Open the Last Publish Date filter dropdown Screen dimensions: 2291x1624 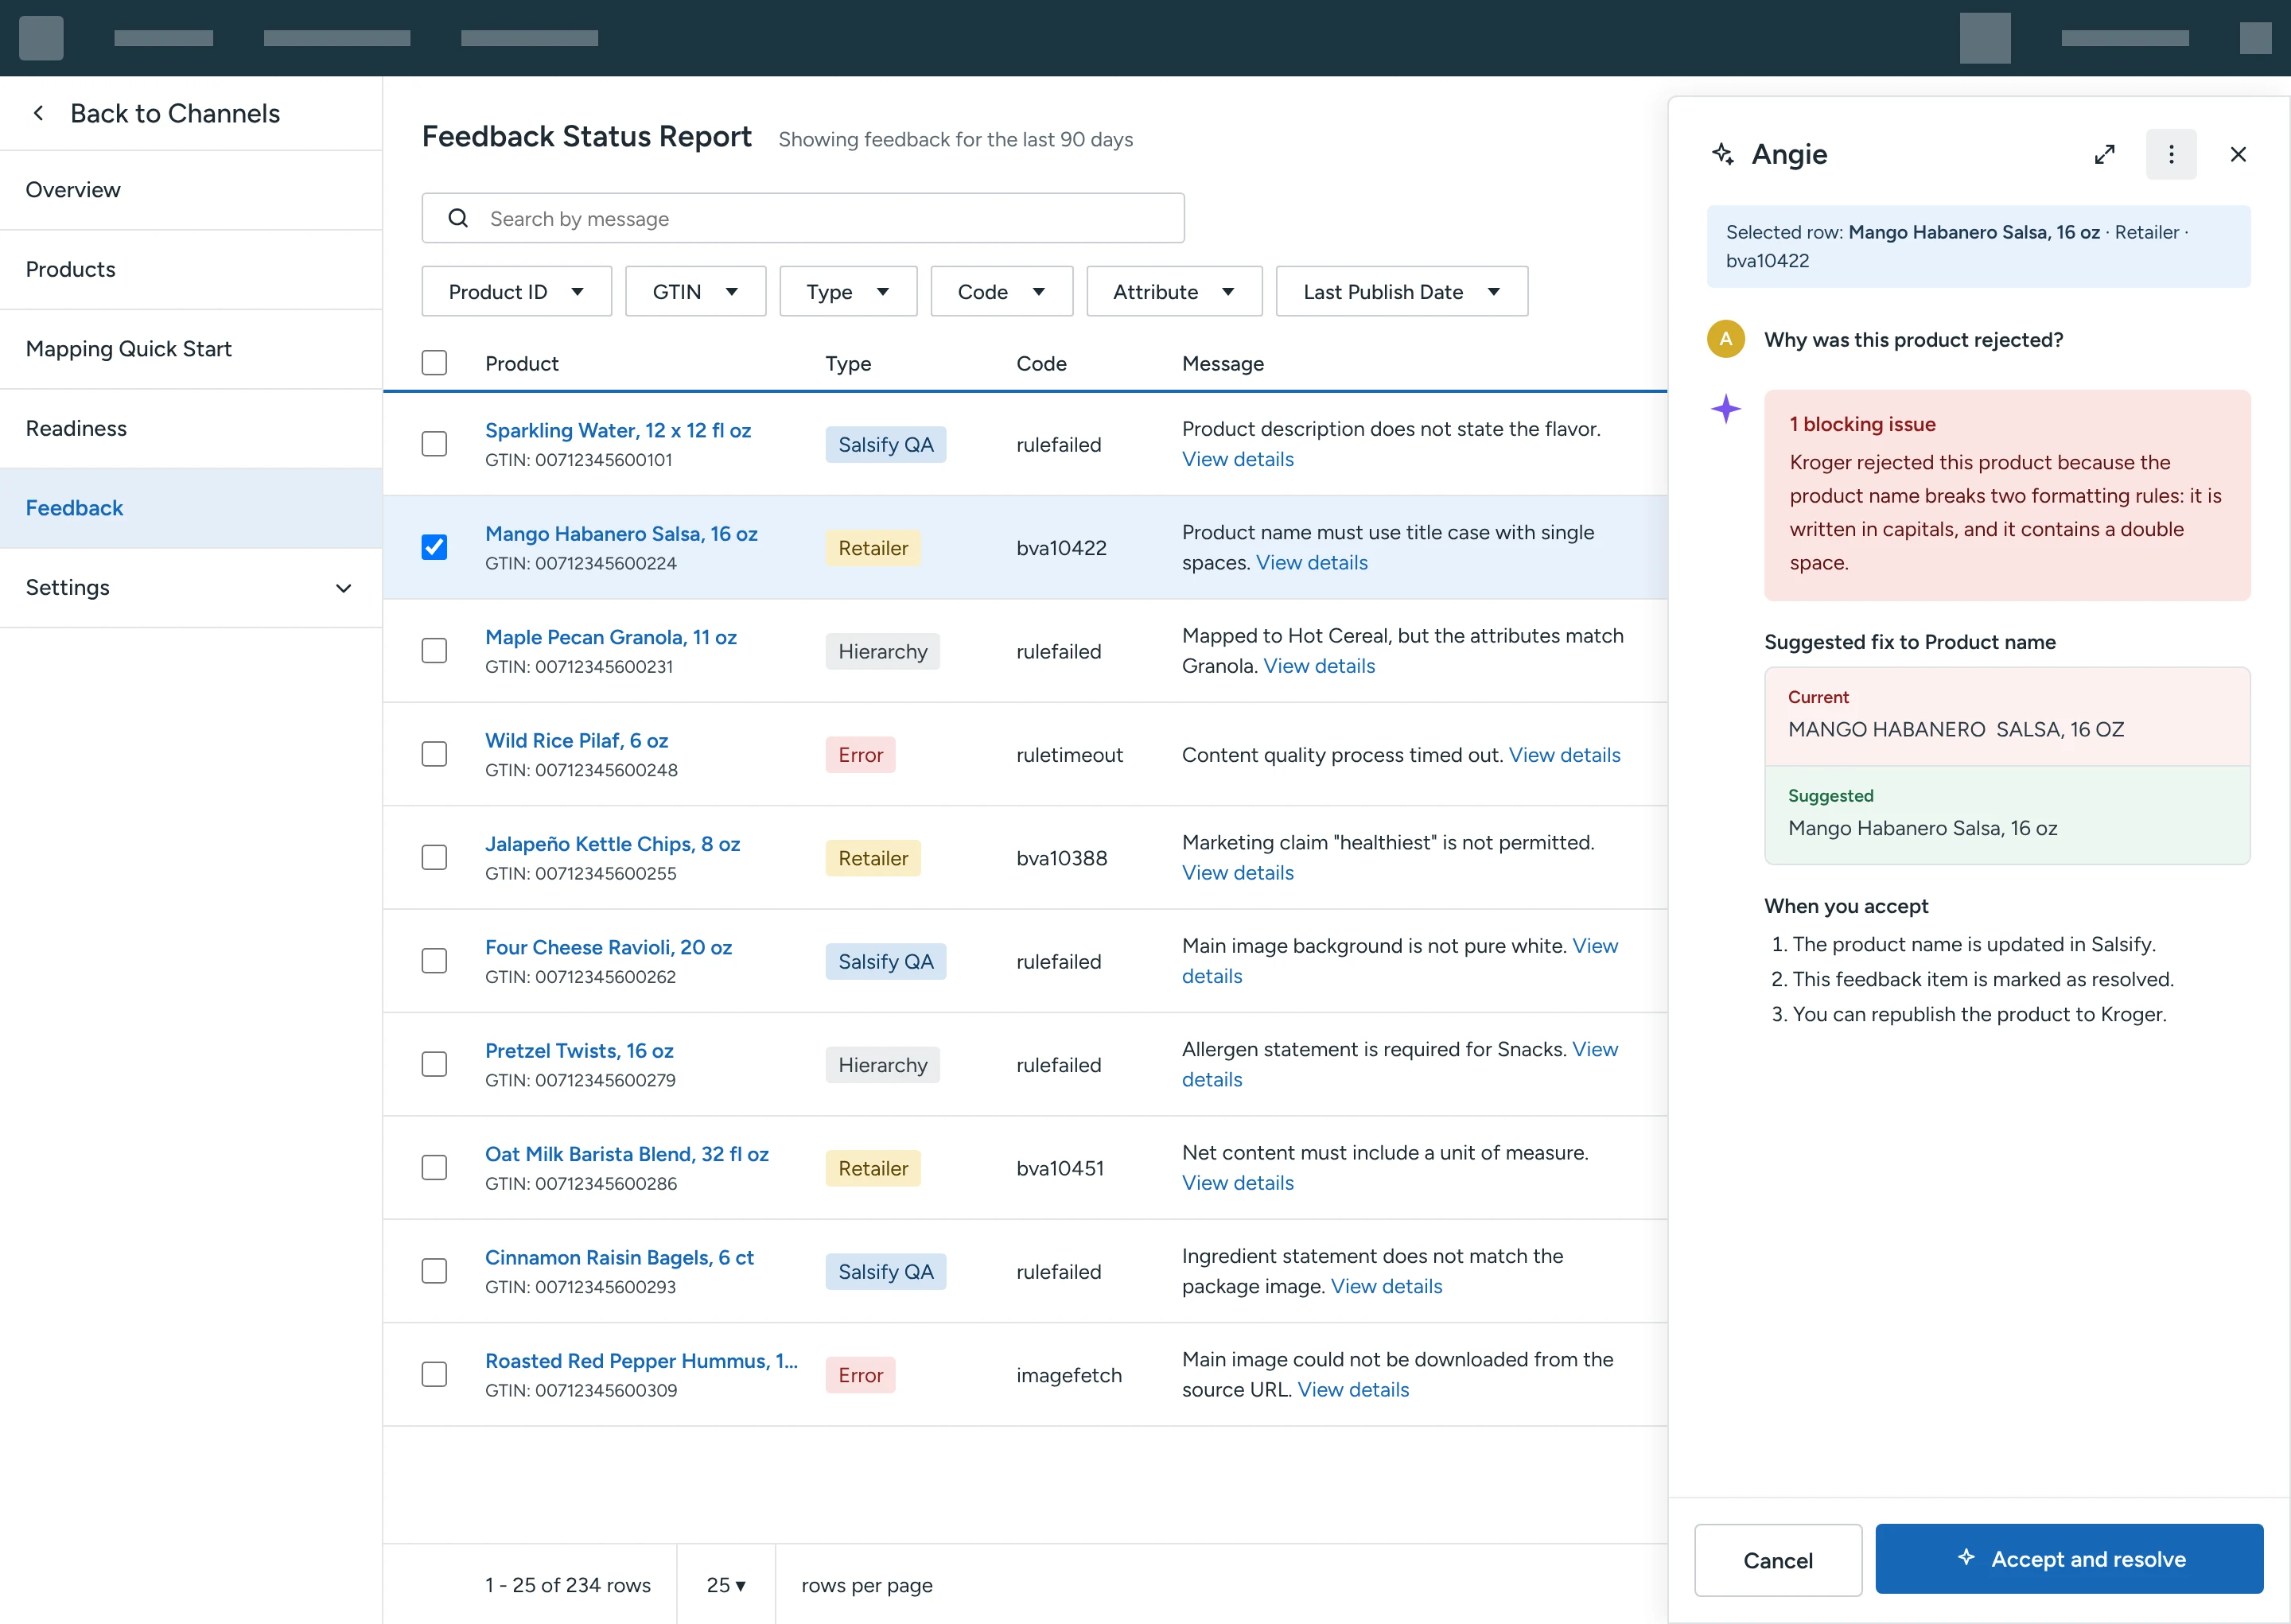point(1401,291)
